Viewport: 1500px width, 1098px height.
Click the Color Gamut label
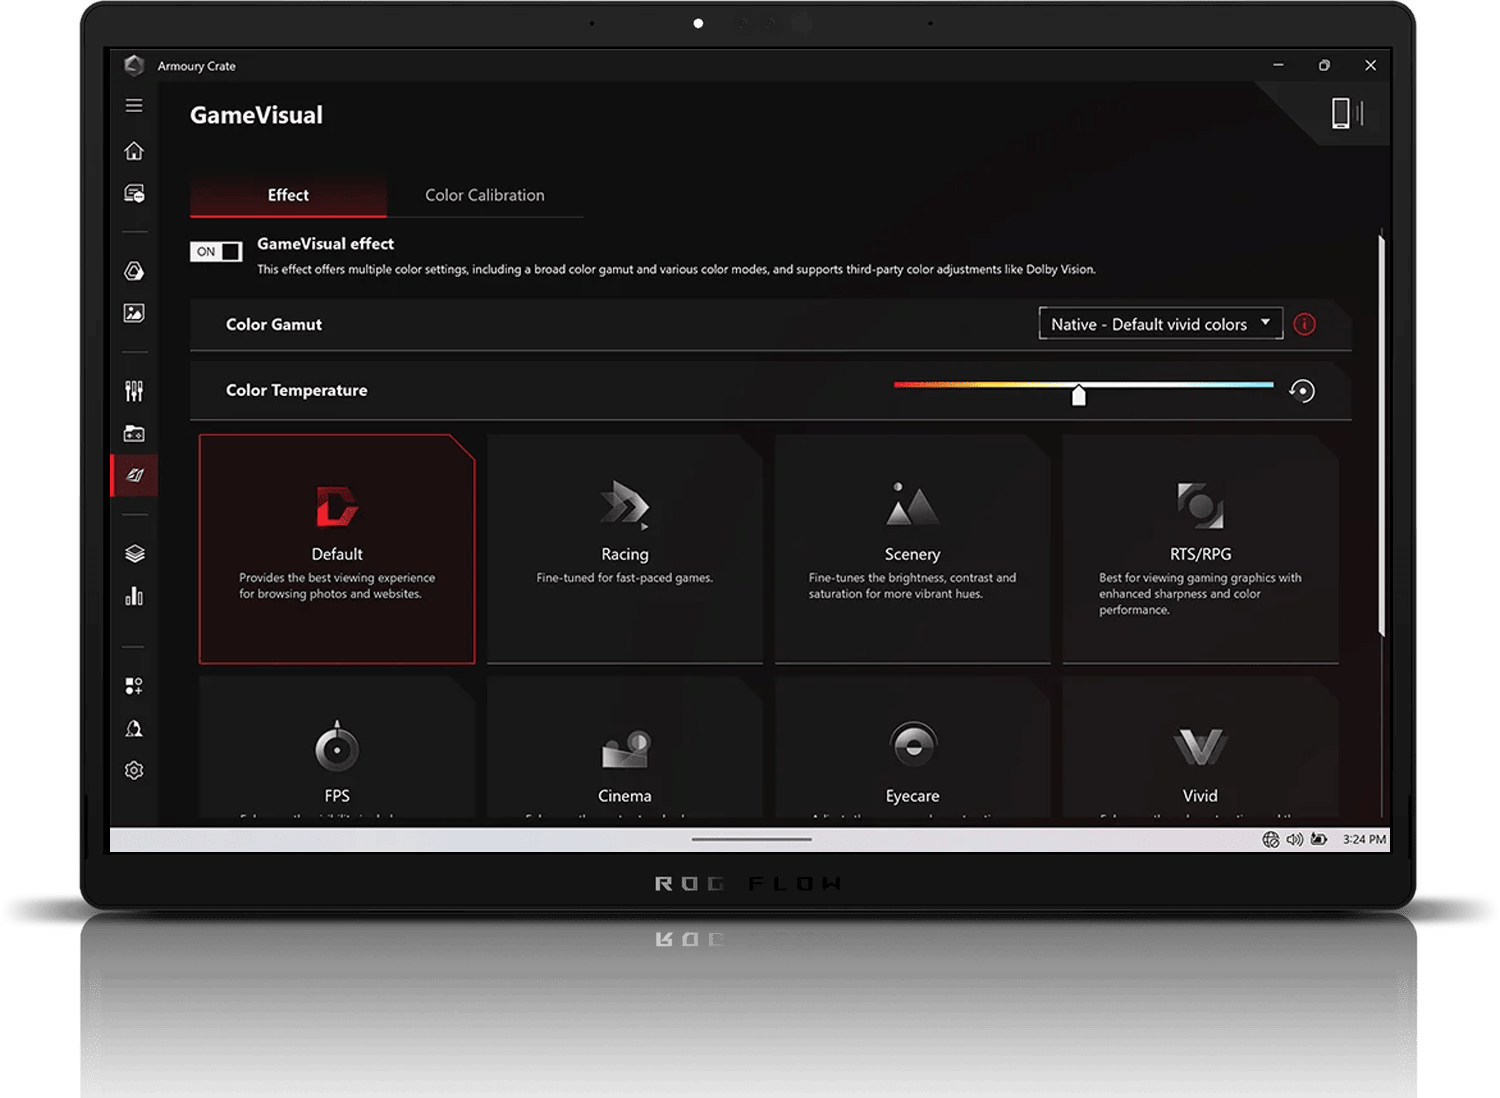tap(274, 324)
